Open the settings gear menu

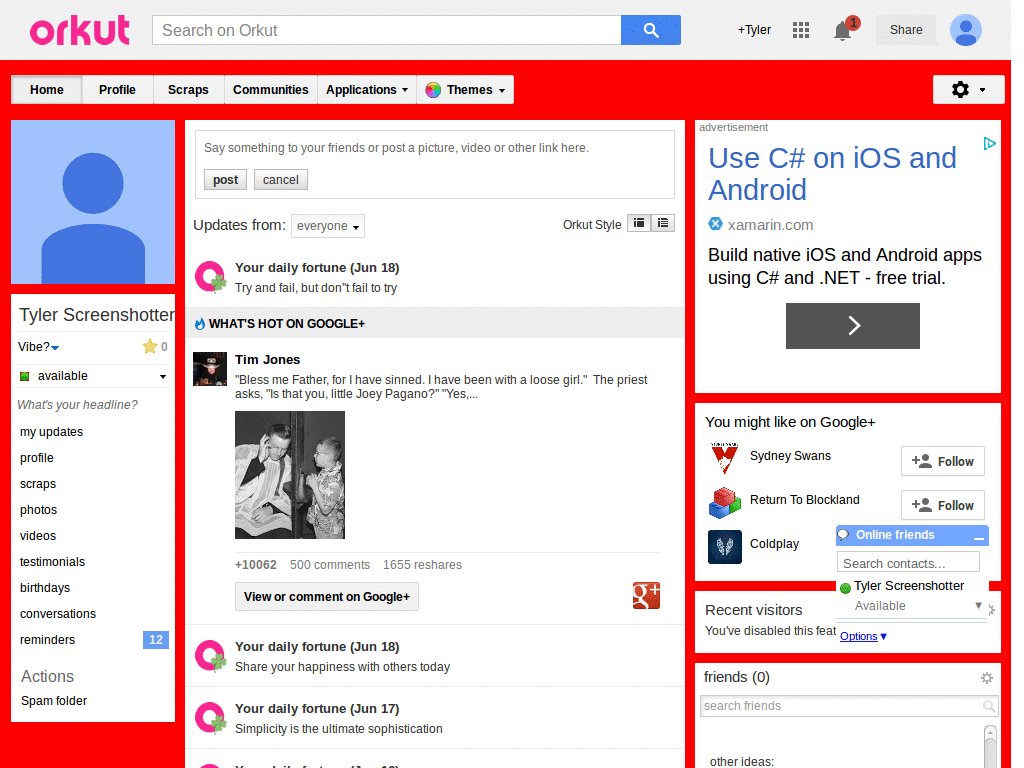[968, 89]
